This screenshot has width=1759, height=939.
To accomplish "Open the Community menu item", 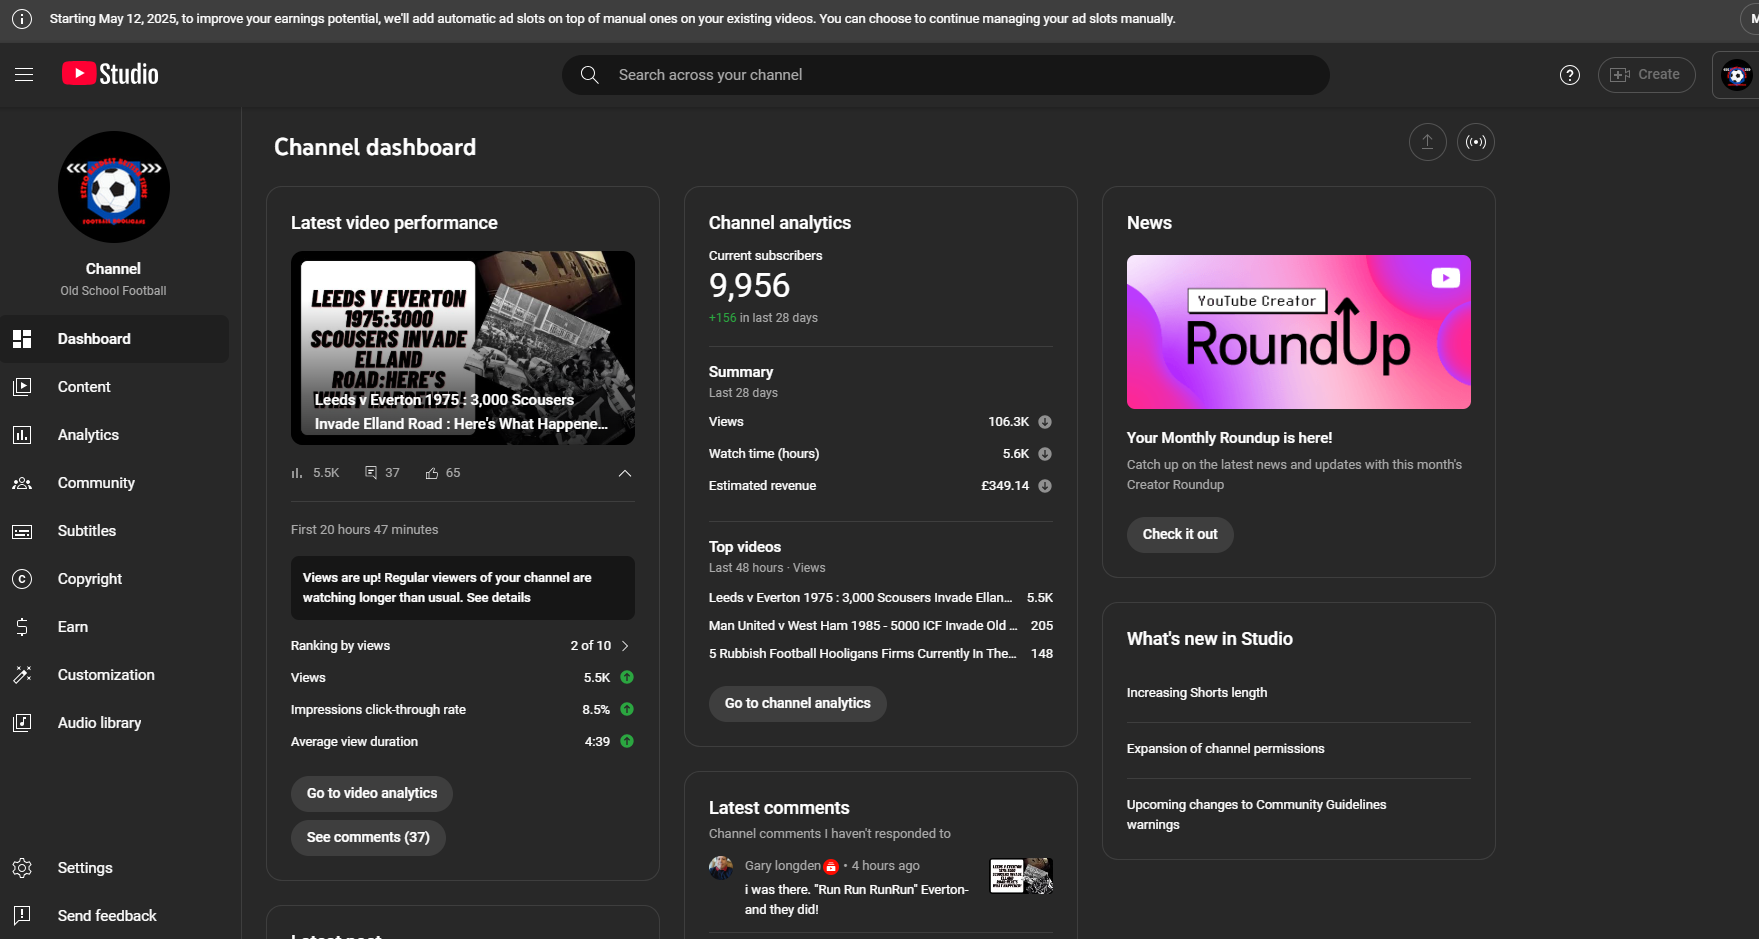I will (x=115, y=483).
